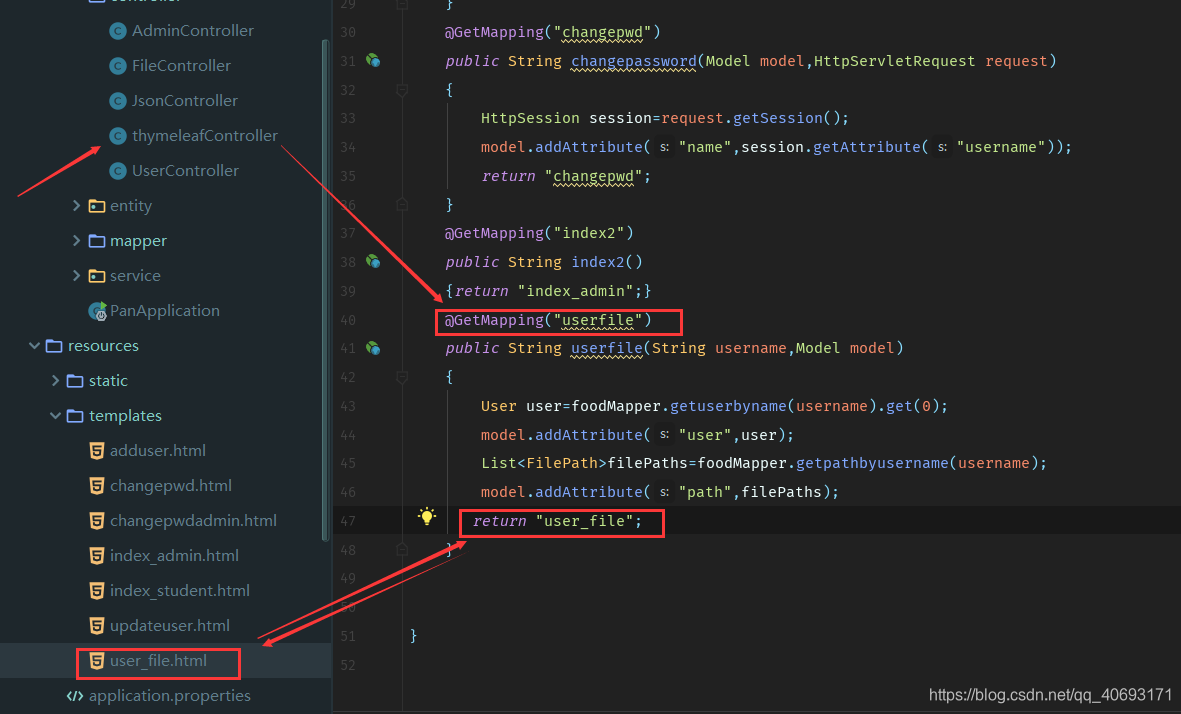Viewport: 1181px width, 714px height.
Task: Toggle code fold marker on line 48
Action: pos(402,549)
